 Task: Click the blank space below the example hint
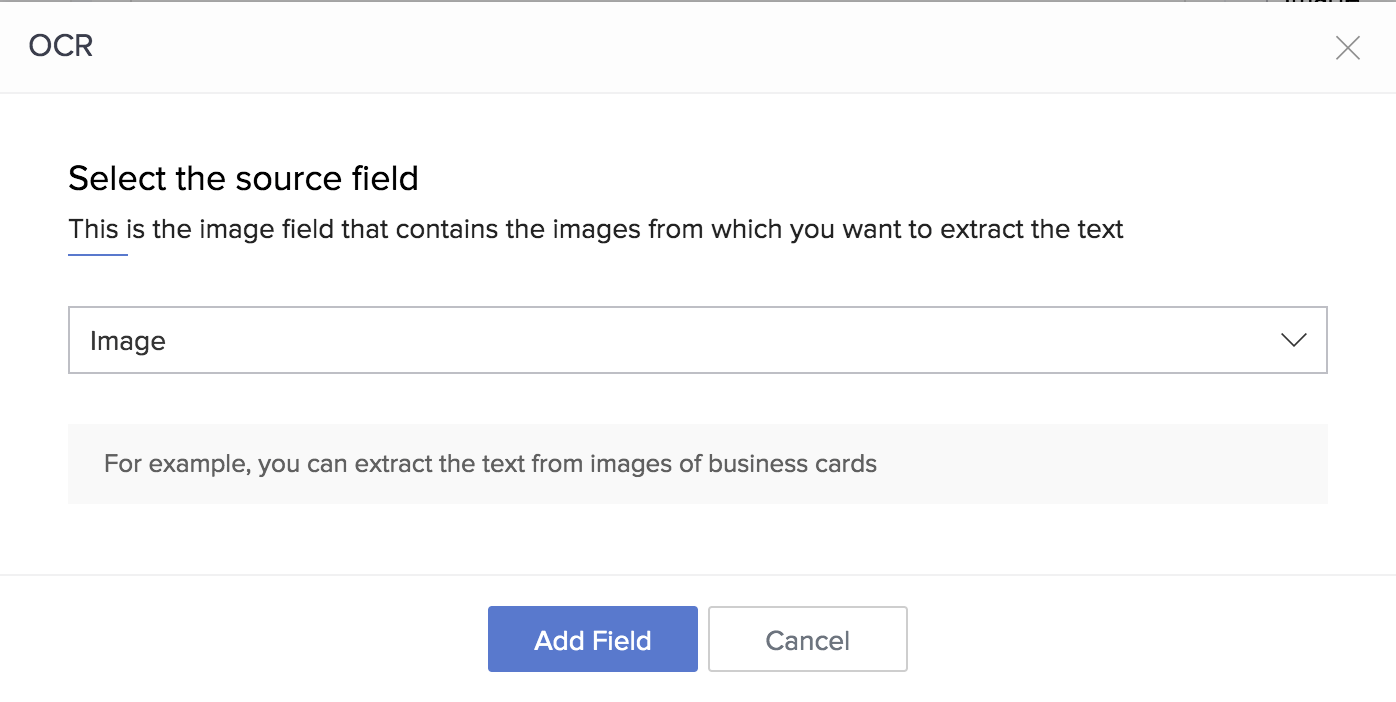click(x=697, y=539)
